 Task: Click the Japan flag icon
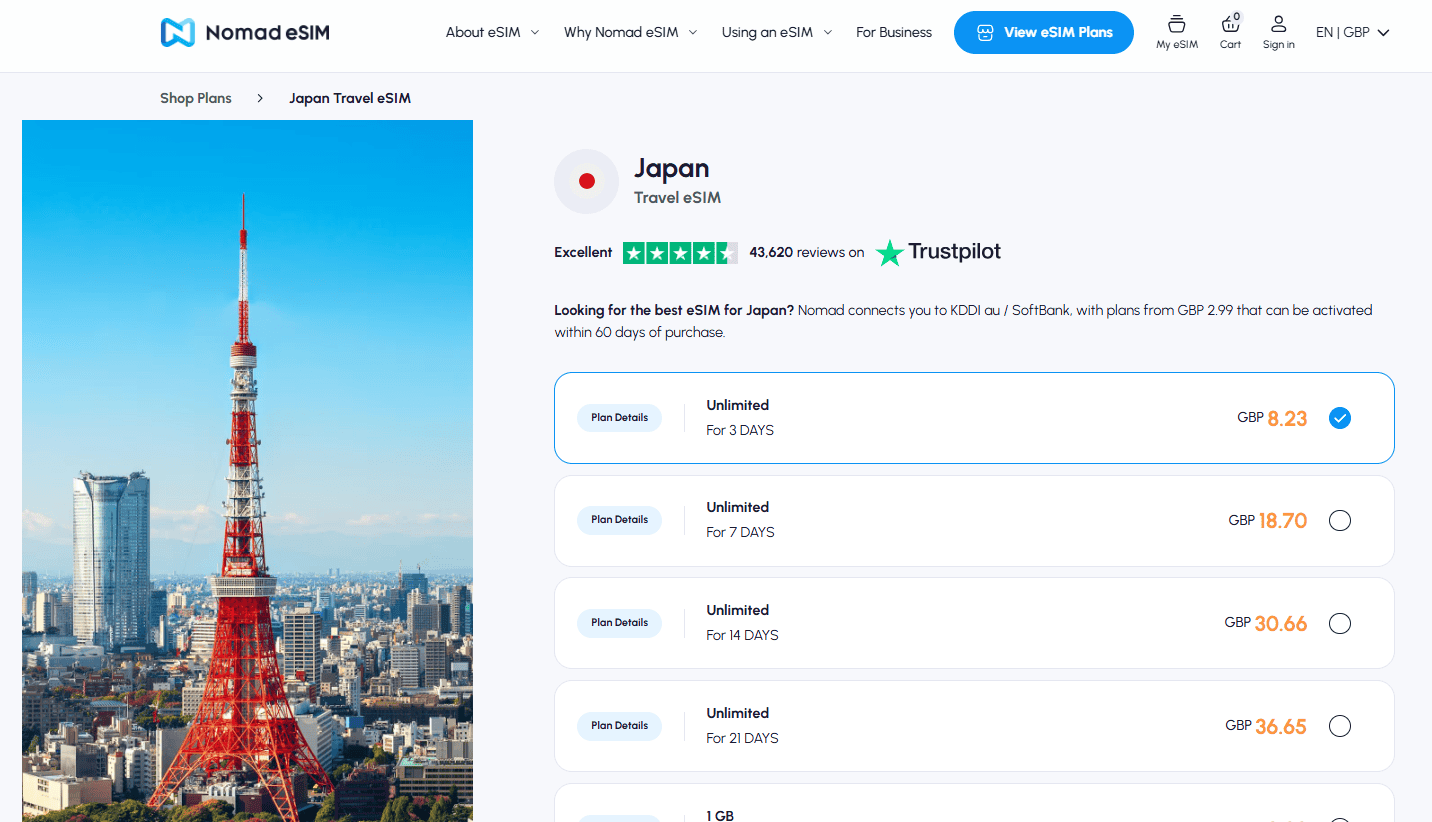point(587,181)
